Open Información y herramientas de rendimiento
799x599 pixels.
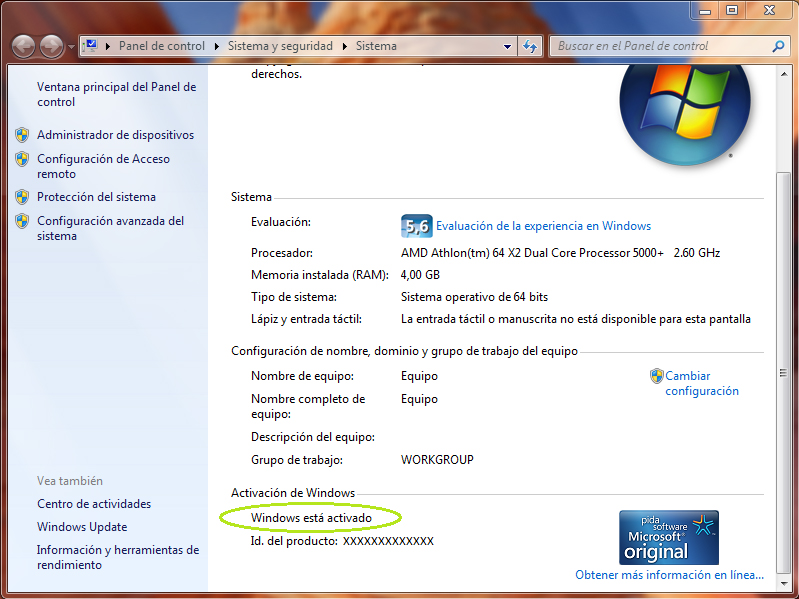tap(118, 557)
